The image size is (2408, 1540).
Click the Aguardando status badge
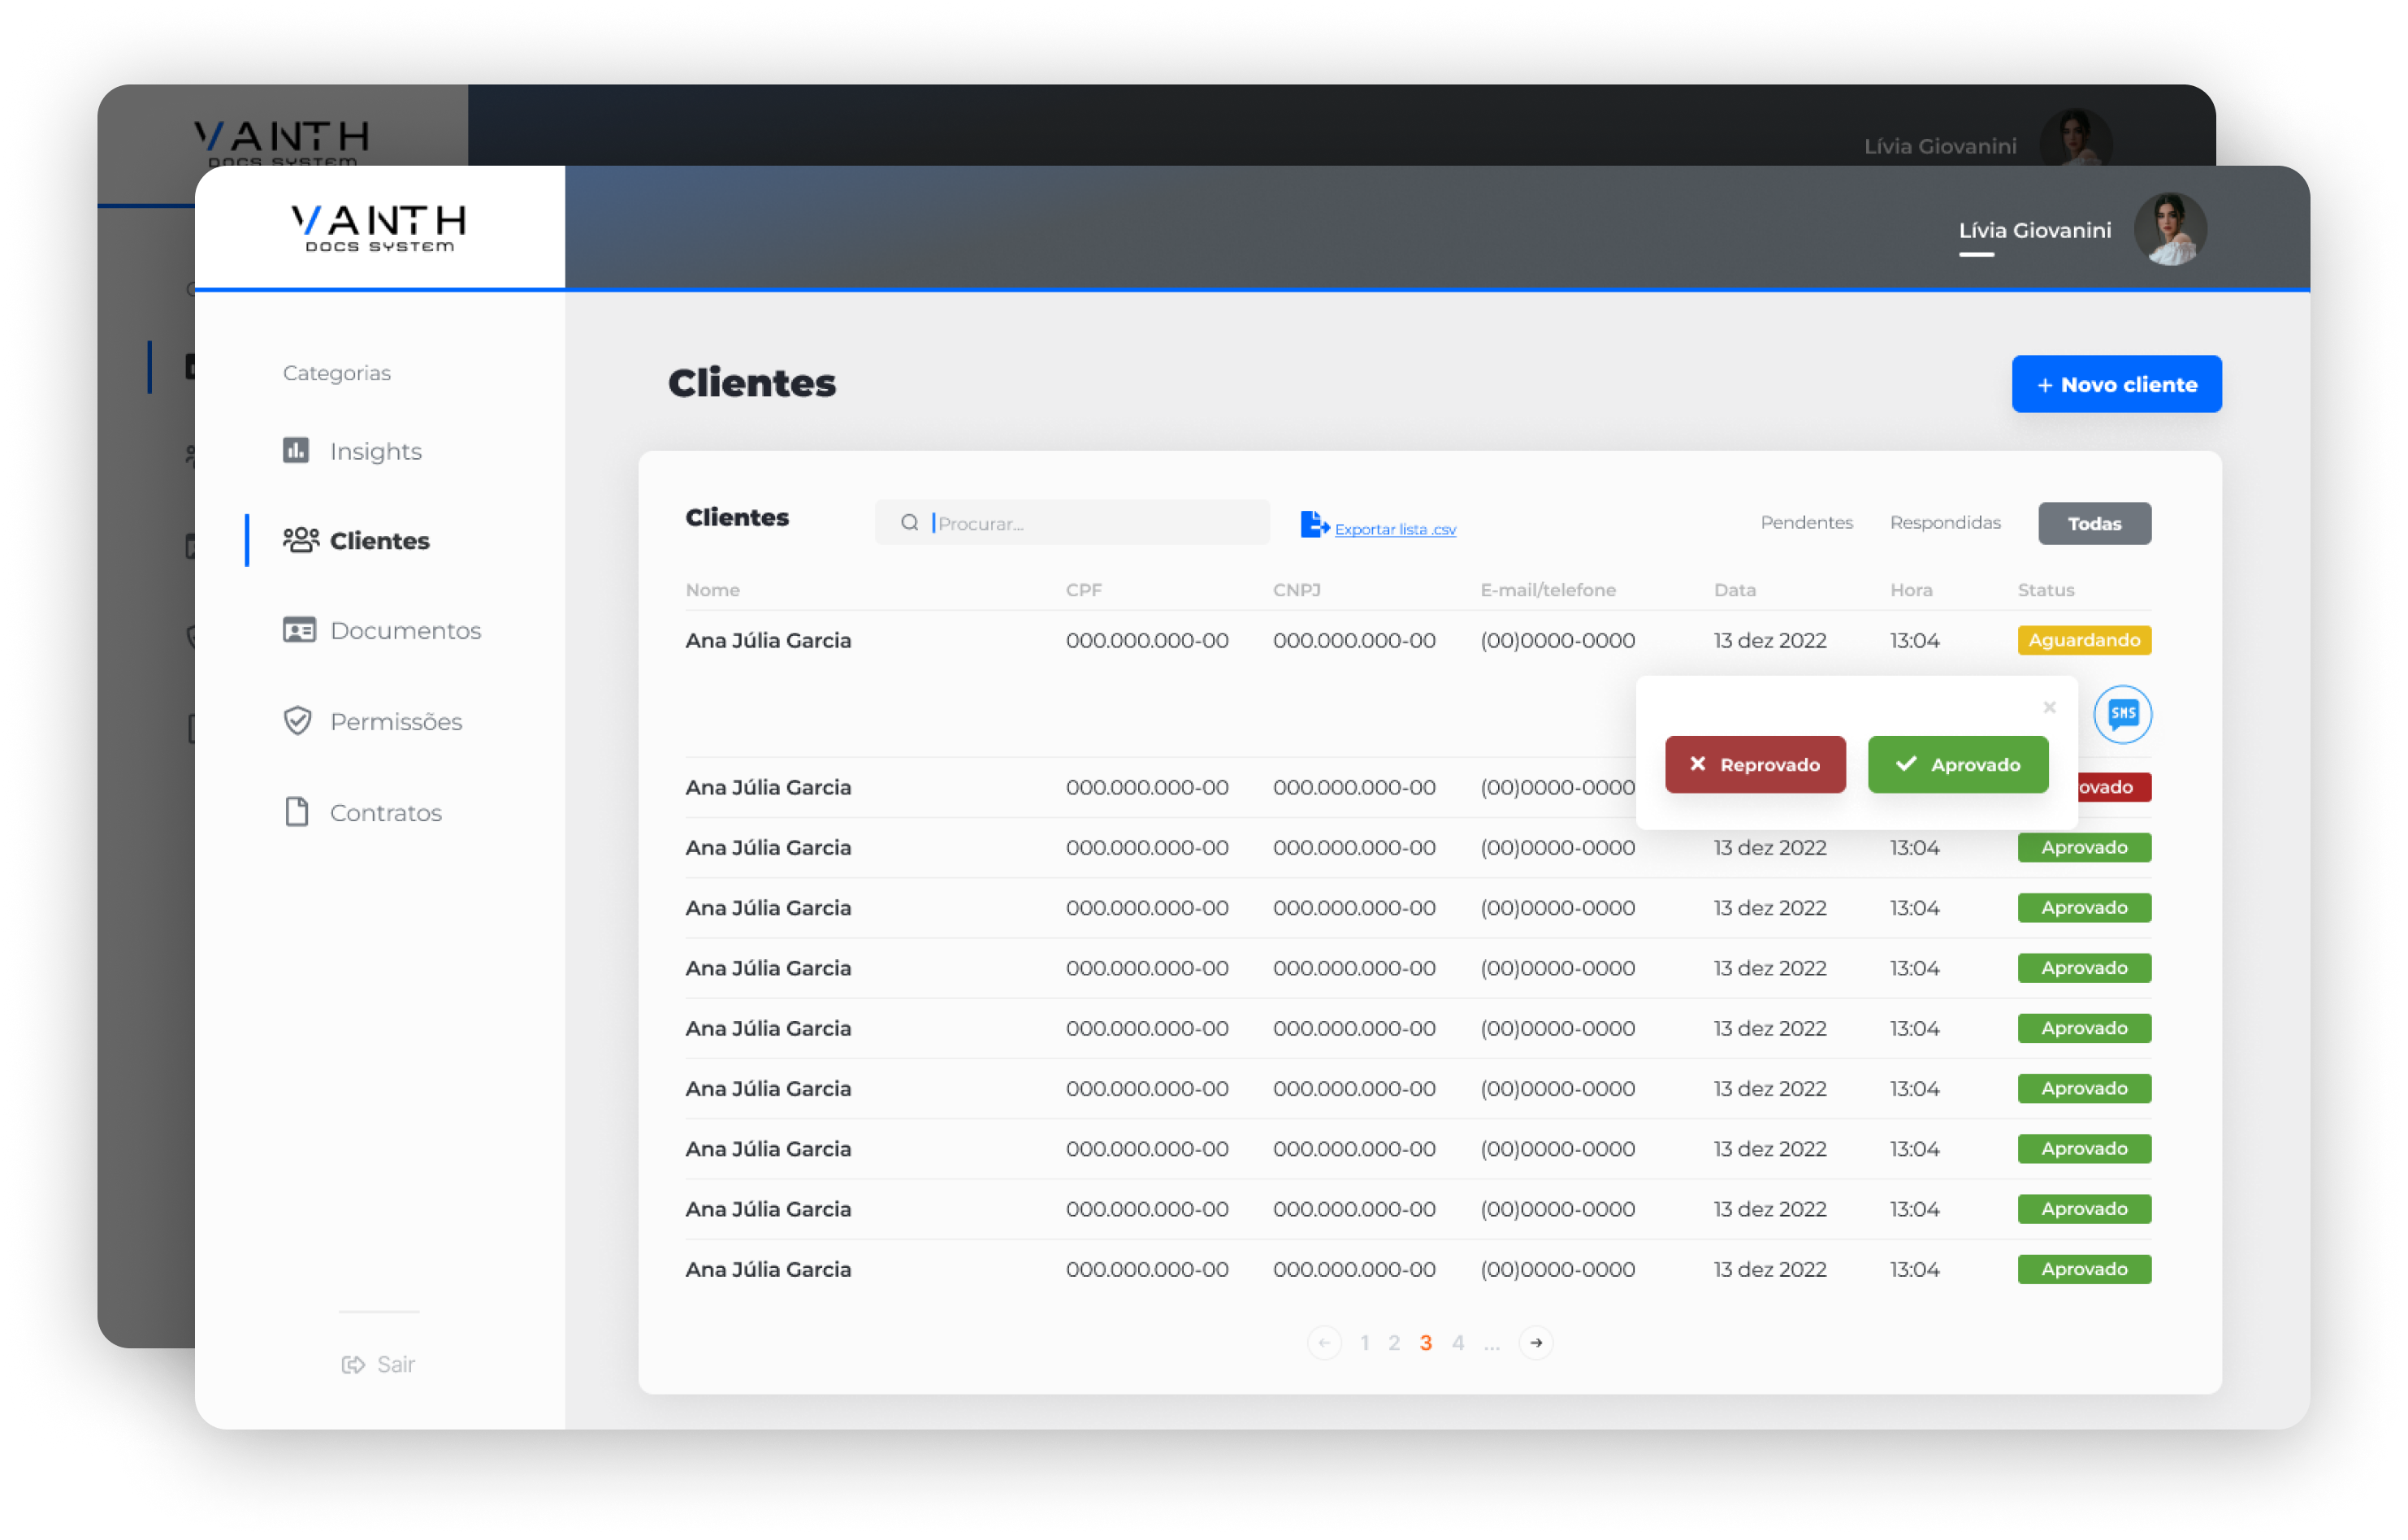pyautogui.click(x=2084, y=640)
